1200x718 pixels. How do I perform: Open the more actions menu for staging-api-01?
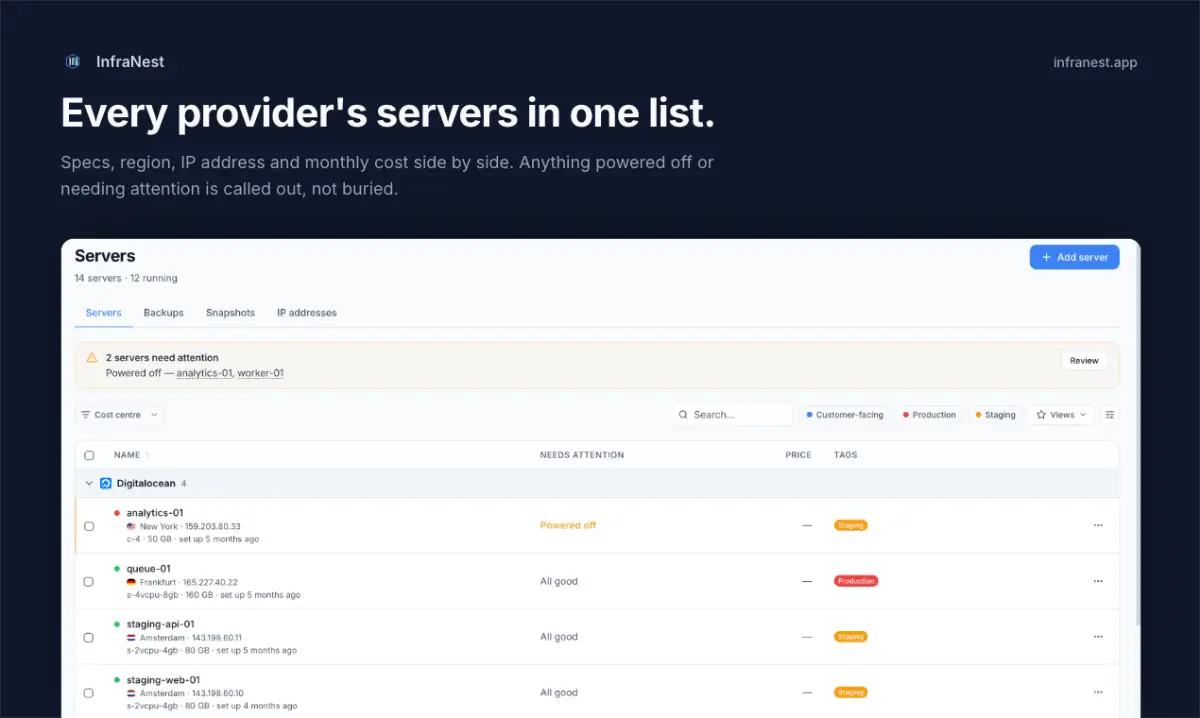point(1098,636)
